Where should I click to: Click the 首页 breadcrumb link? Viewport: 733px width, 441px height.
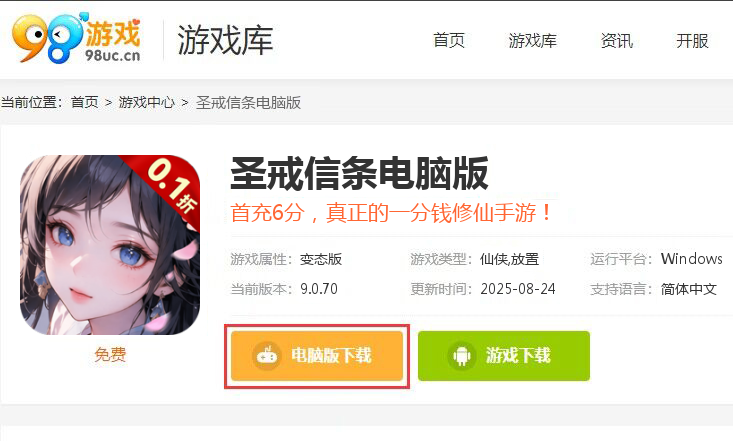85,102
